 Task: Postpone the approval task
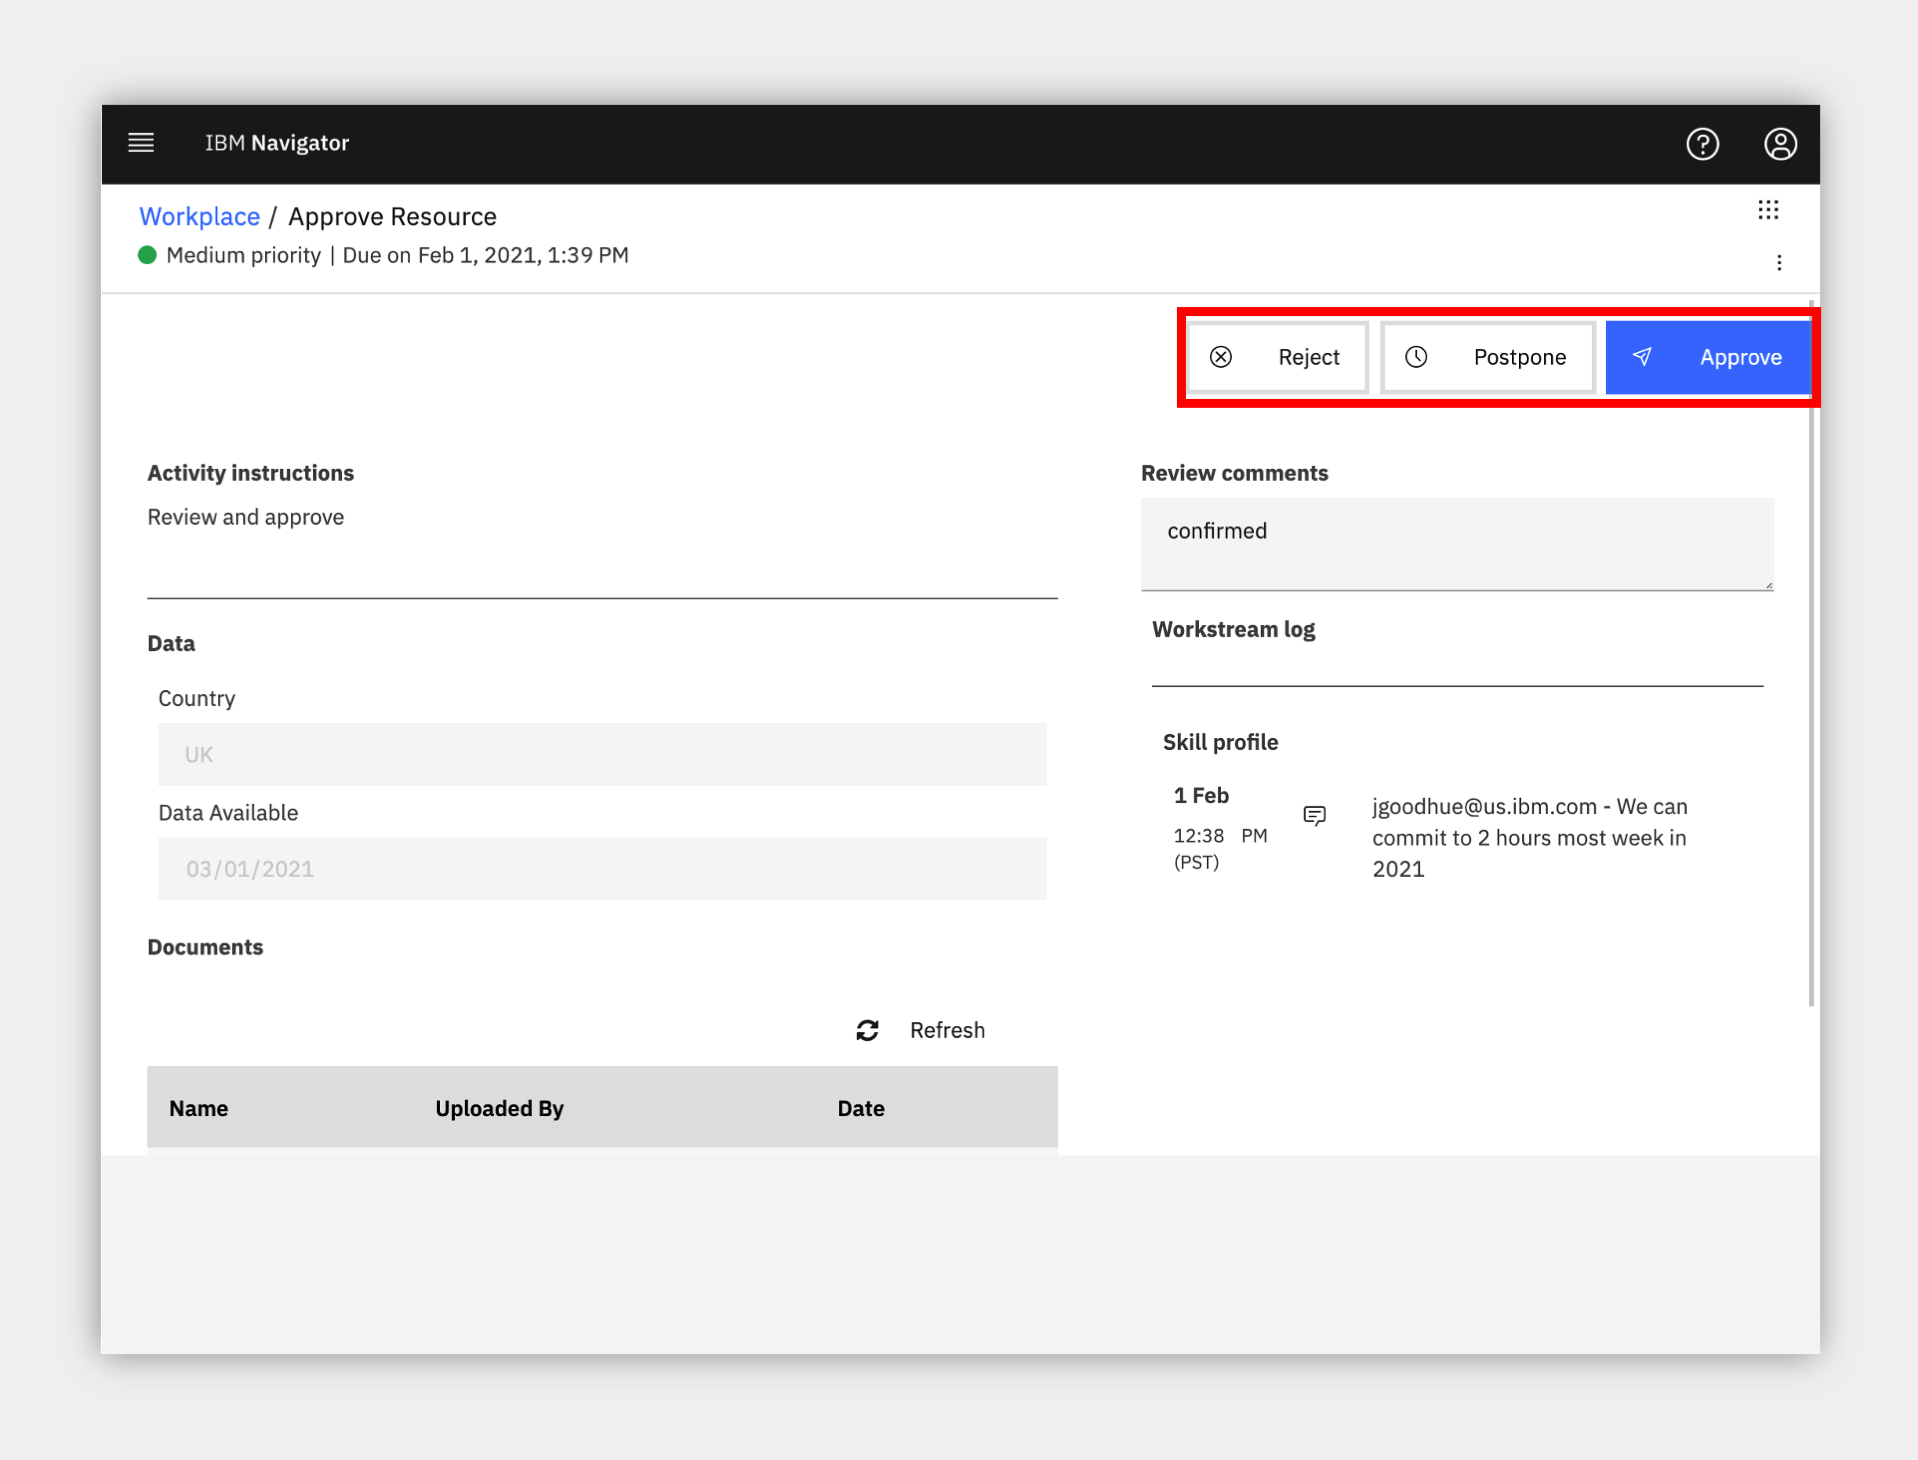tap(1487, 357)
